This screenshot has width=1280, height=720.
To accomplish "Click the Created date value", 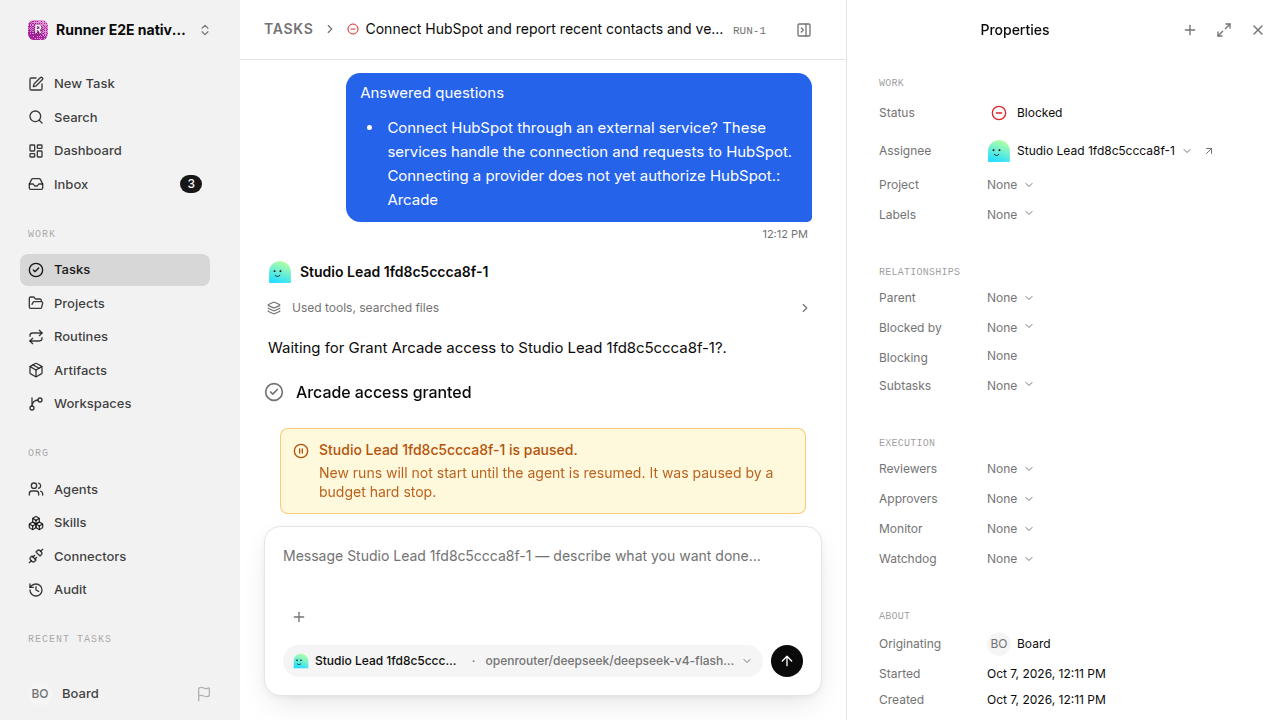I will pos(1046,700).
